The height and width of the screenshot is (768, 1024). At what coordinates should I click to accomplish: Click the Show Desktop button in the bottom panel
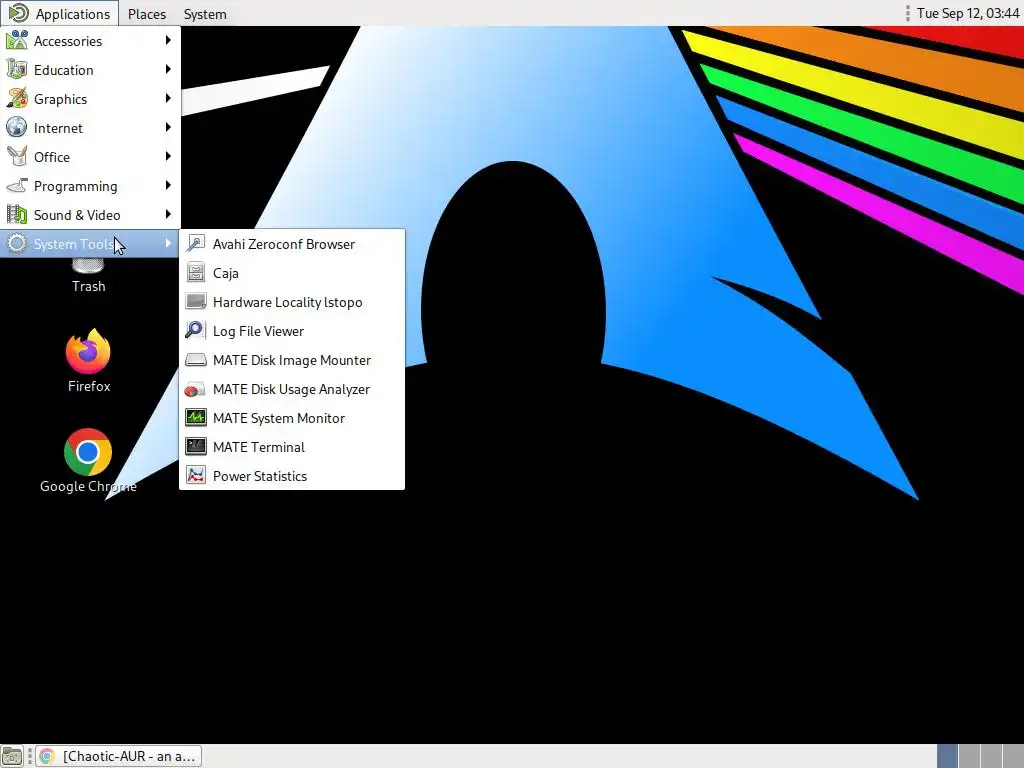pos(12,756)
